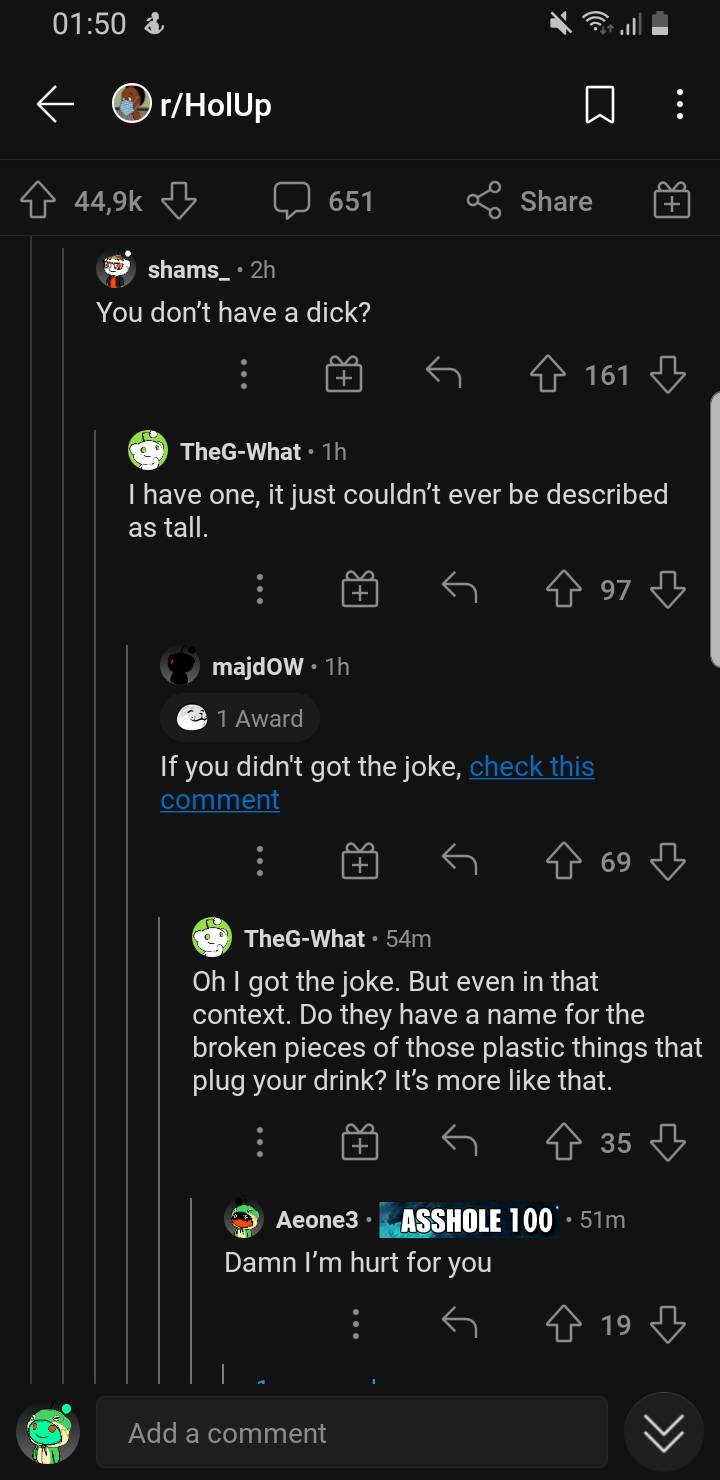Open the Share options for the post

[x=528, y=201]
